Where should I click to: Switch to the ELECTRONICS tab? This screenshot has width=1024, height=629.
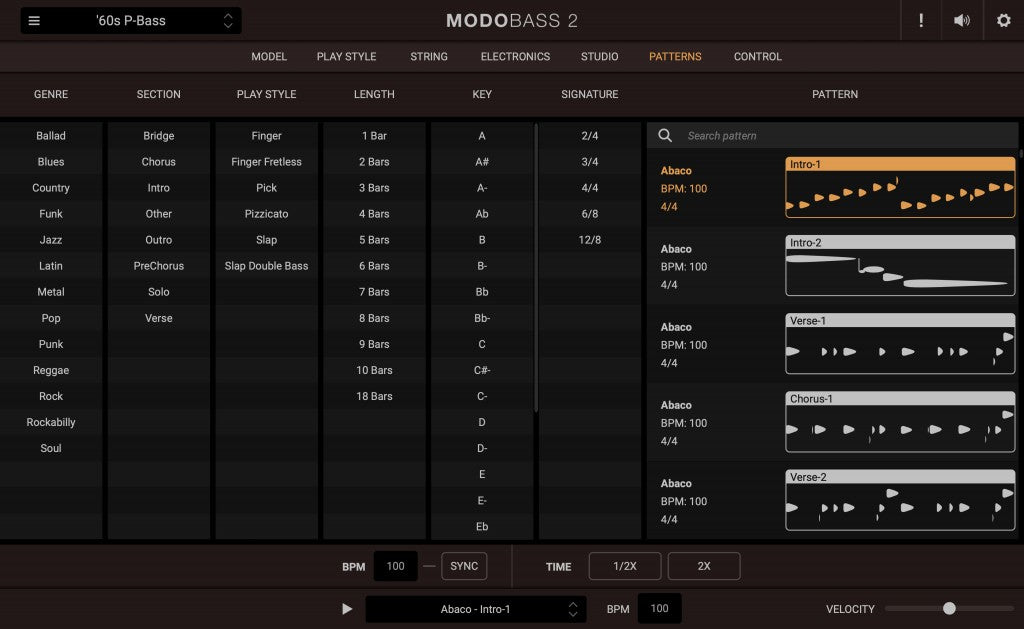pos(515,57)
